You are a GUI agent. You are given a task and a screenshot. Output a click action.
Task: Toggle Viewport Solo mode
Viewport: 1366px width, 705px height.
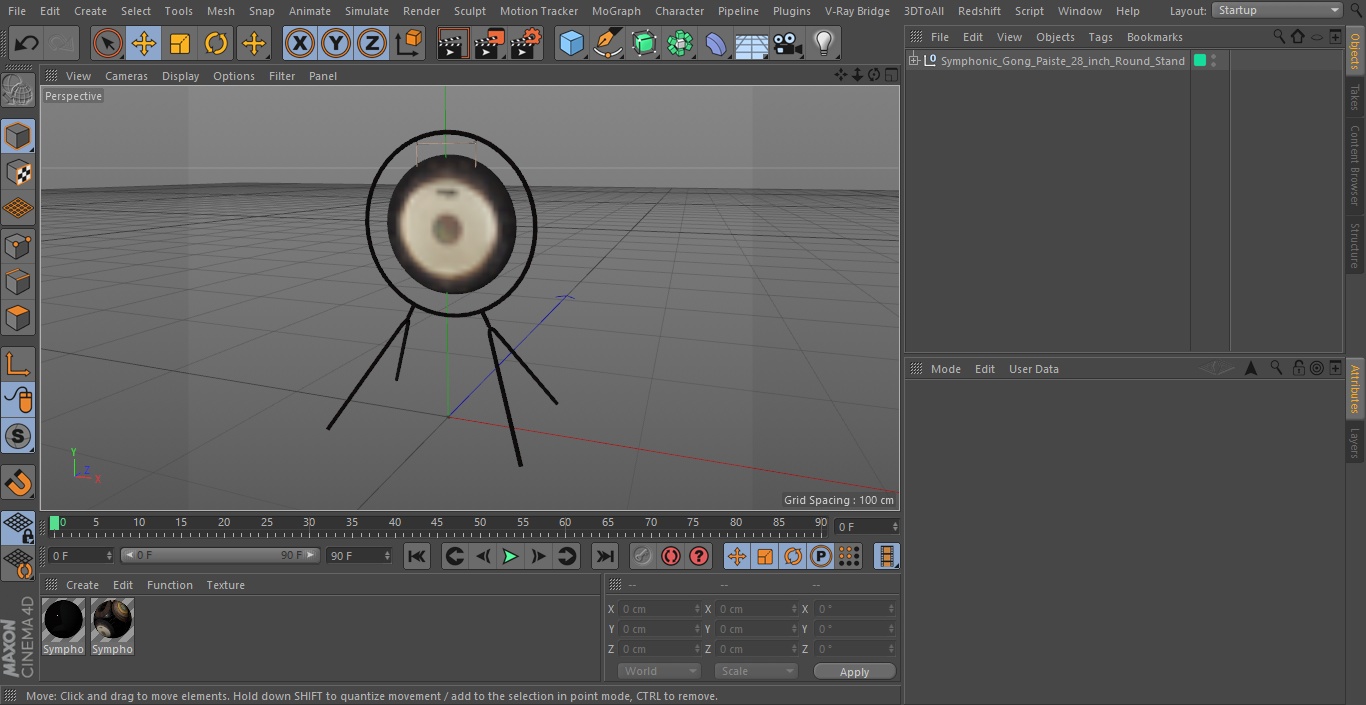click(18, 436)
